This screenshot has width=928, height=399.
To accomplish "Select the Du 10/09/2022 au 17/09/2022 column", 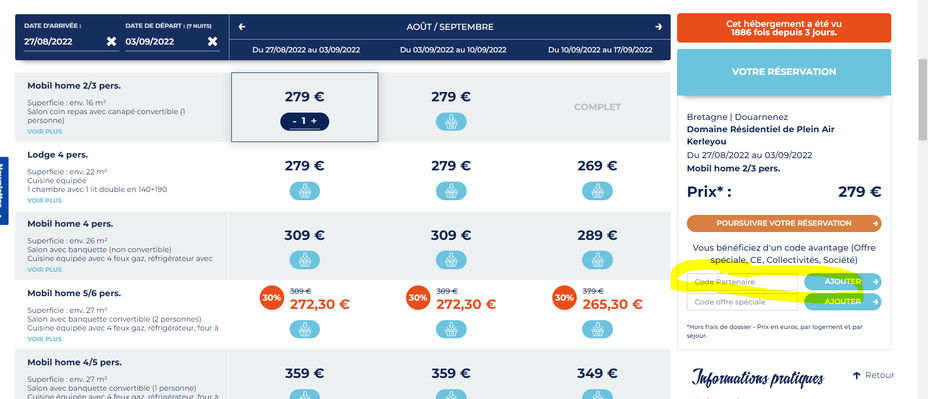I will (x=600, y=50).
